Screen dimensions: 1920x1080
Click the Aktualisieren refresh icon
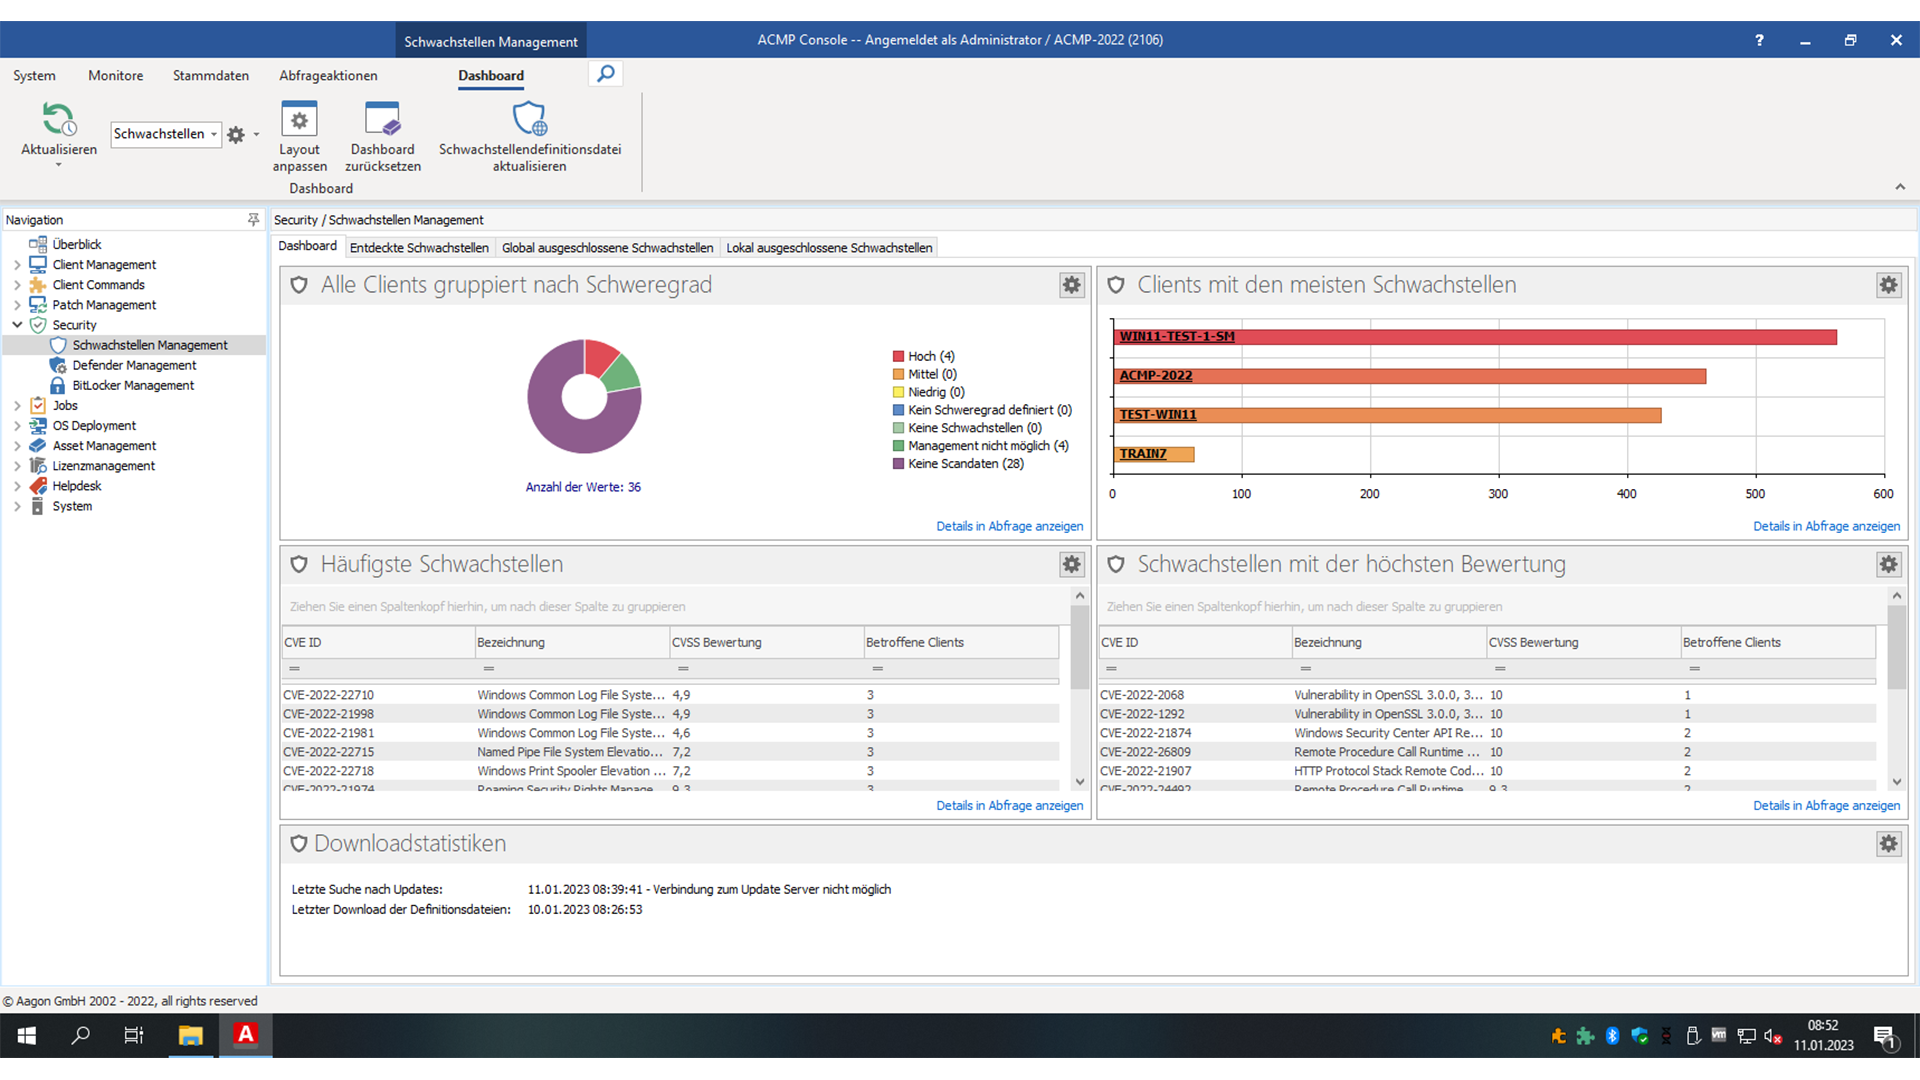[x=58, y=122]
